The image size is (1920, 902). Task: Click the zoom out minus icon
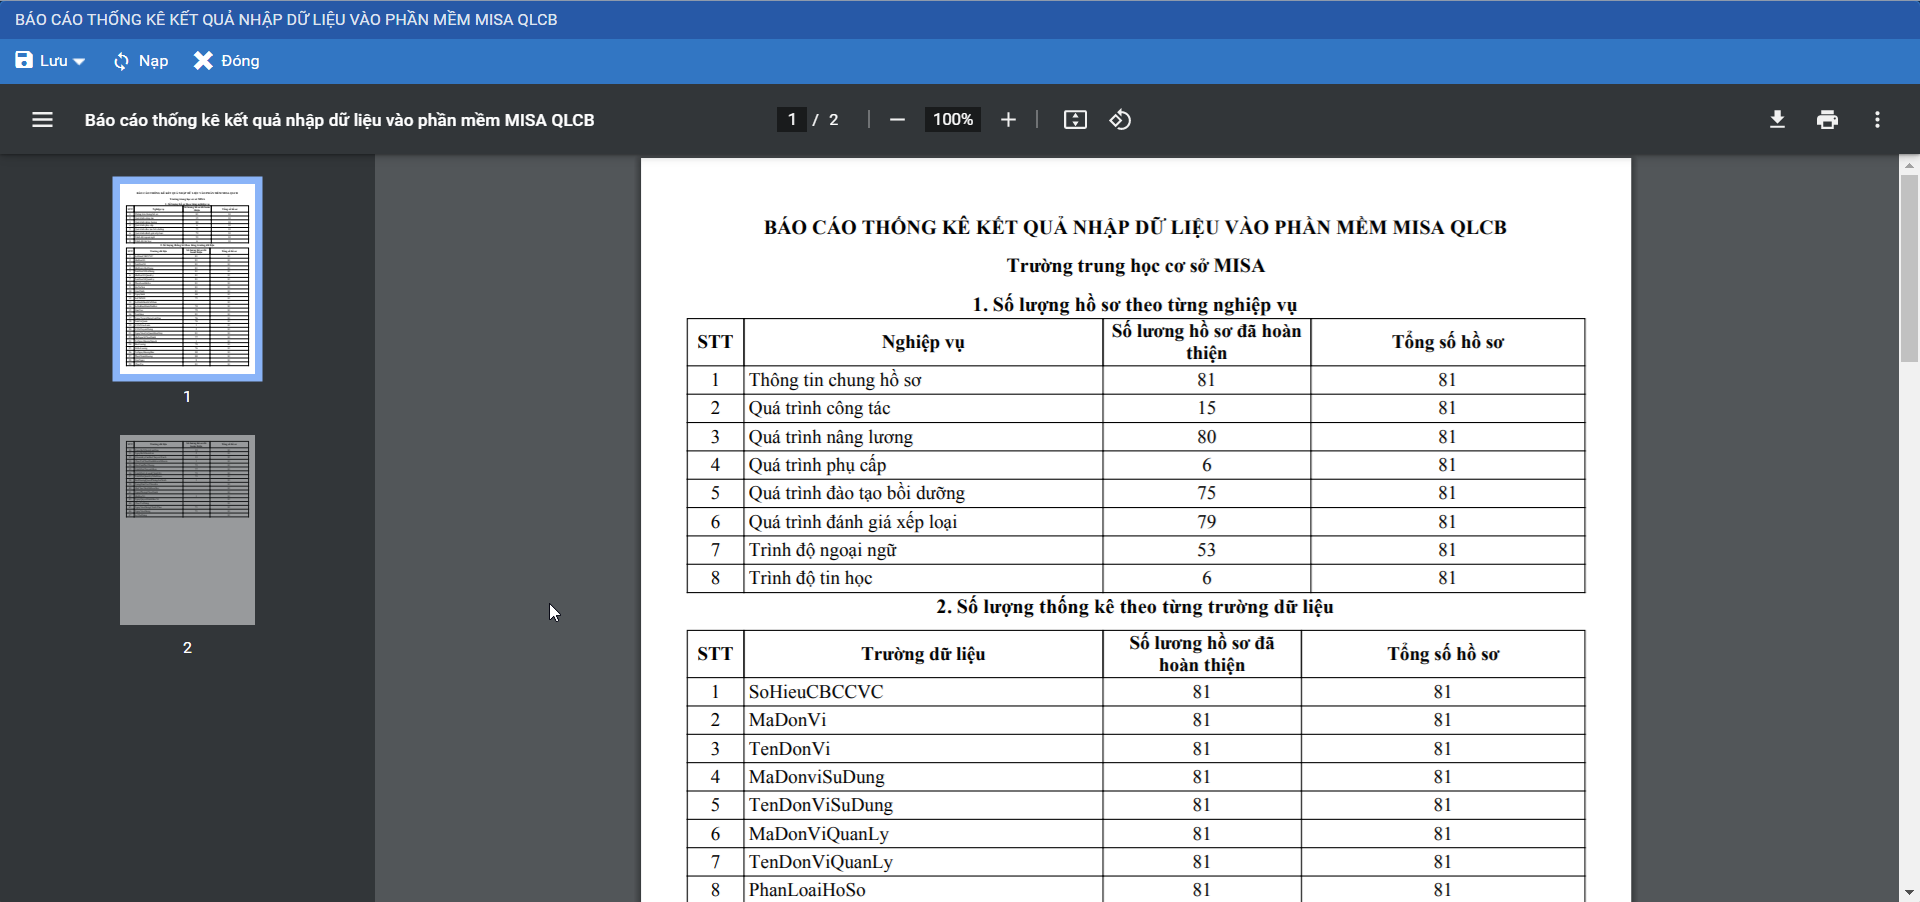[x=897, y=120]
